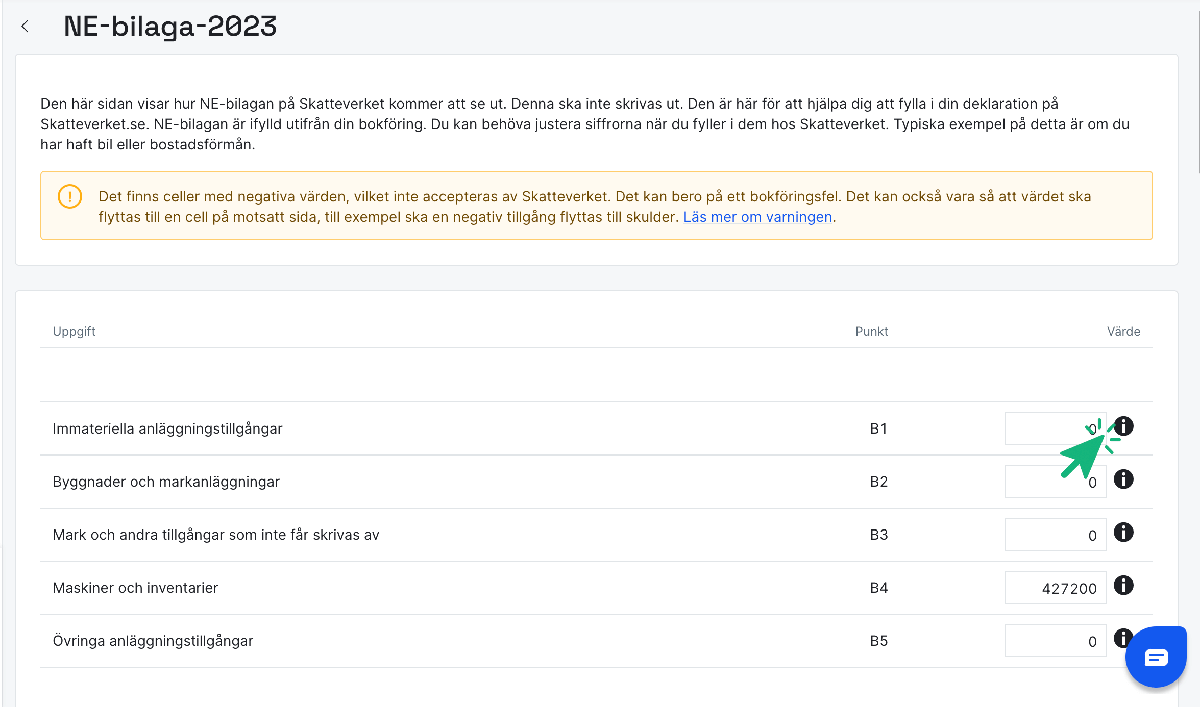The image size is (1200, 707).
Task: Select the 'Maskiner och inventarier' row label
Action: (135, 588)
